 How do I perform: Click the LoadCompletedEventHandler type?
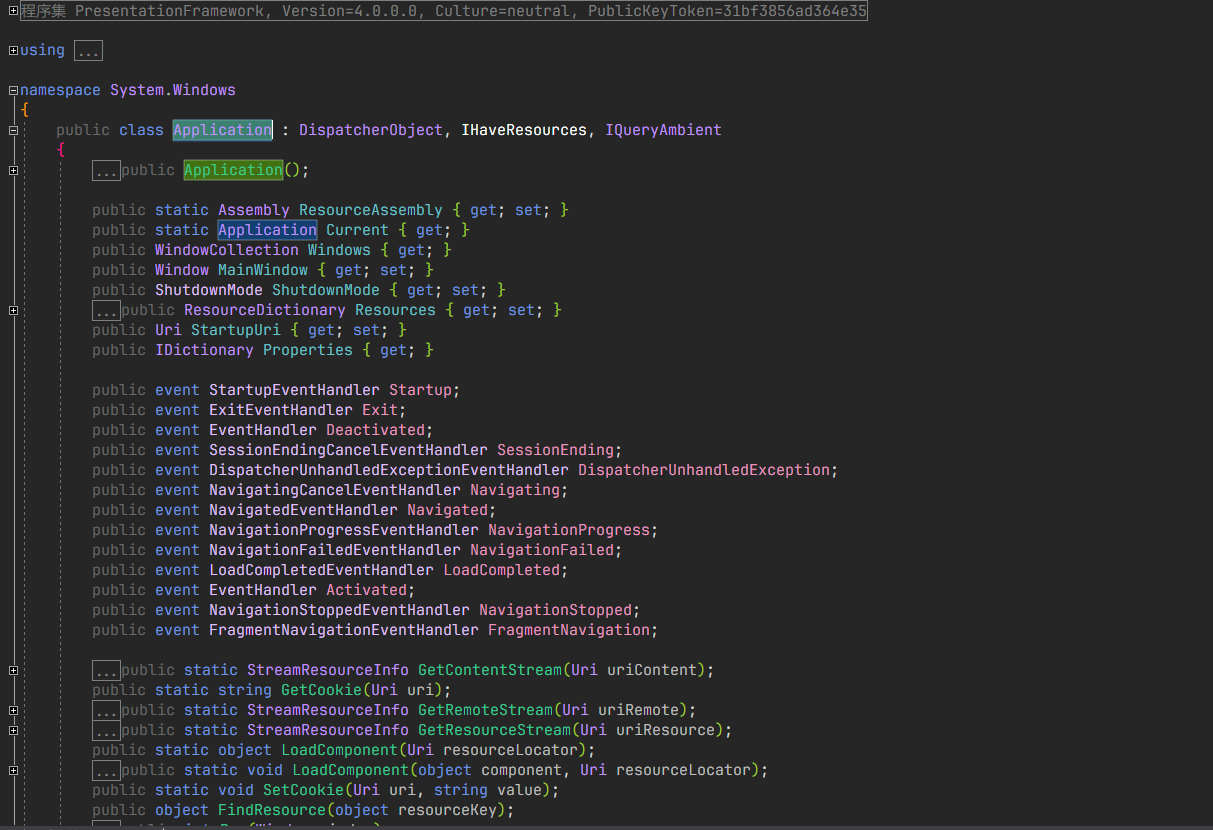pyautogui.click(x=321, y=570)
